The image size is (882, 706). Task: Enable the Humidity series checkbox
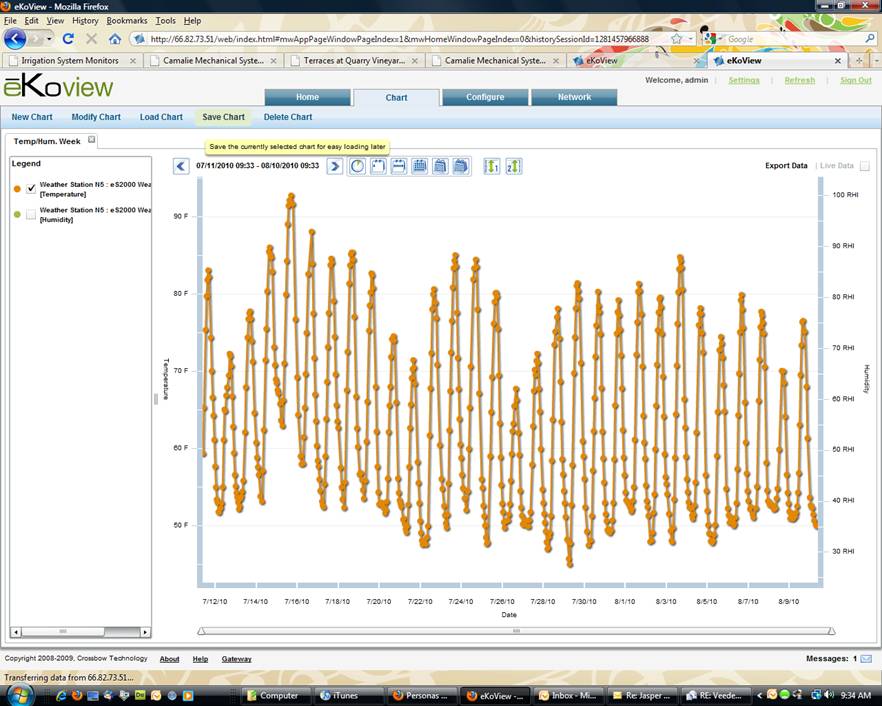[x=31, y=214]
